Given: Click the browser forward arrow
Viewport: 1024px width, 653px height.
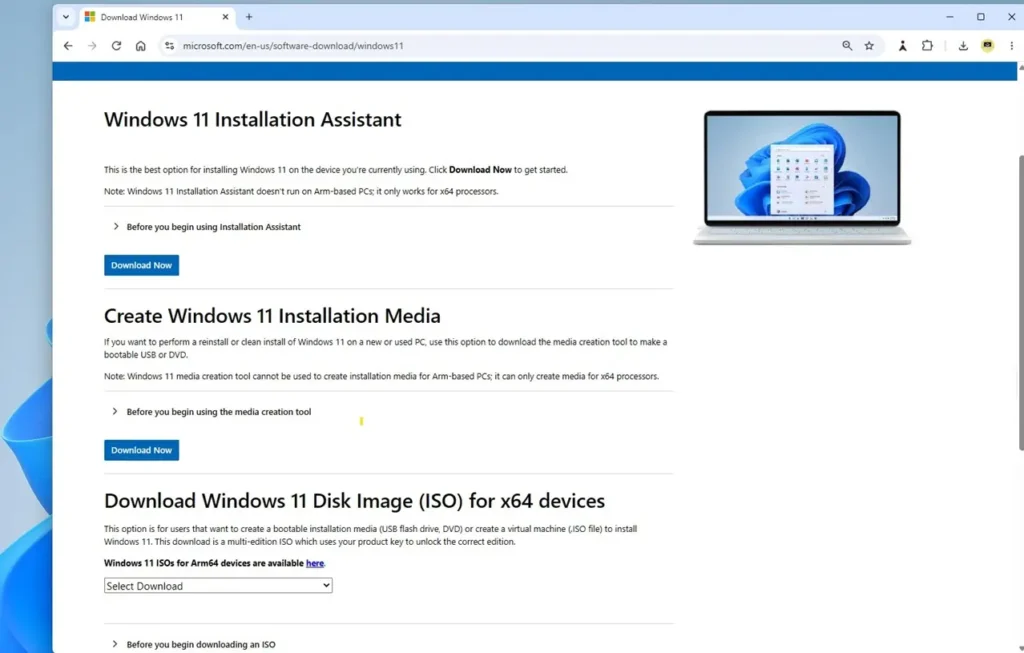Looking at the screenshot, I should click(92, 46).
